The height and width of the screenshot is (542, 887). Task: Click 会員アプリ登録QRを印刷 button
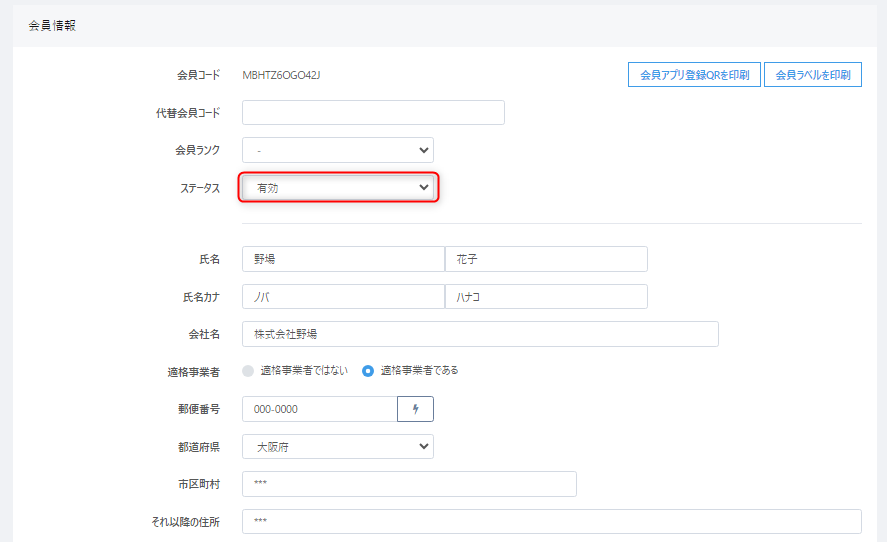point(694,75)
